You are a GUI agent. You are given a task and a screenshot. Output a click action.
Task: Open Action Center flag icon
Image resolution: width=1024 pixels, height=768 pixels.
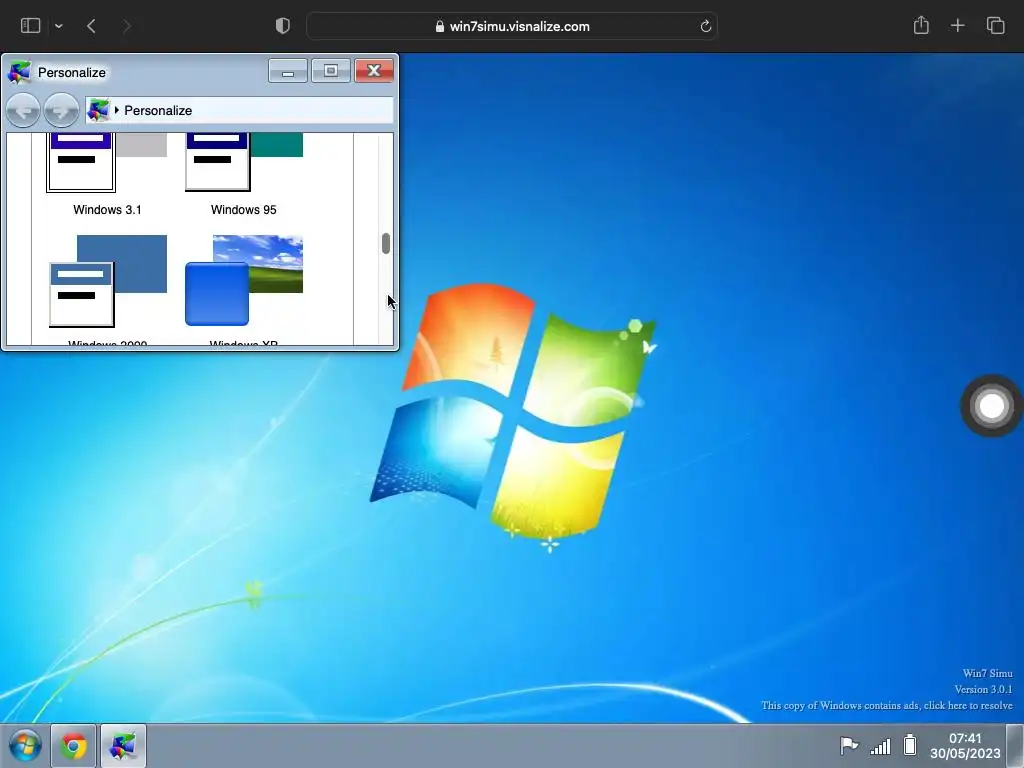tap(848, 745)
